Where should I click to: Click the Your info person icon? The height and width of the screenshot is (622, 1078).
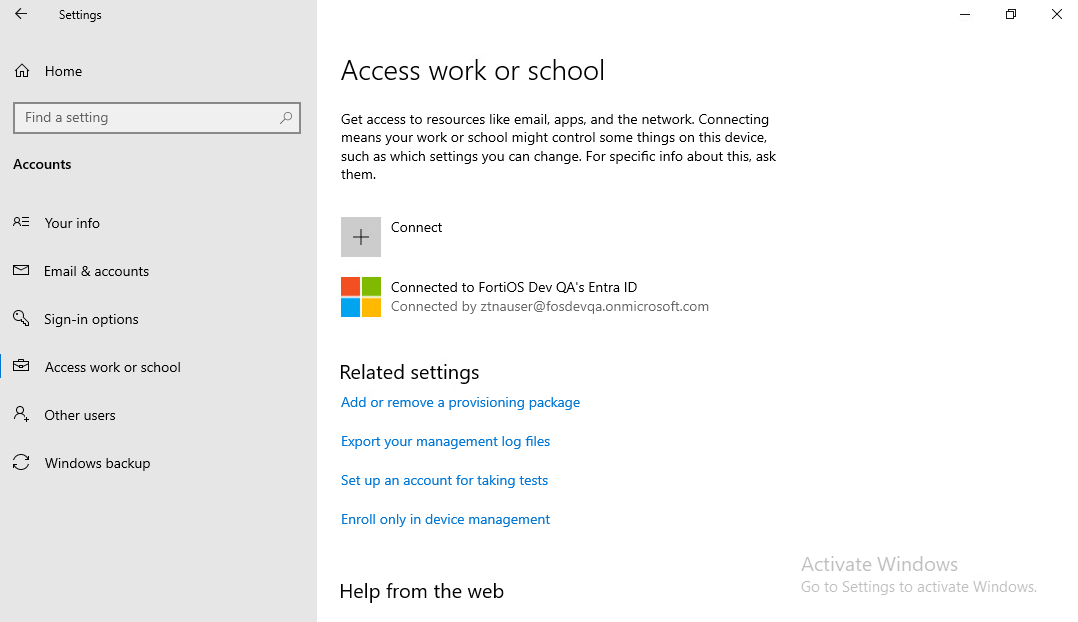[21, 223]
